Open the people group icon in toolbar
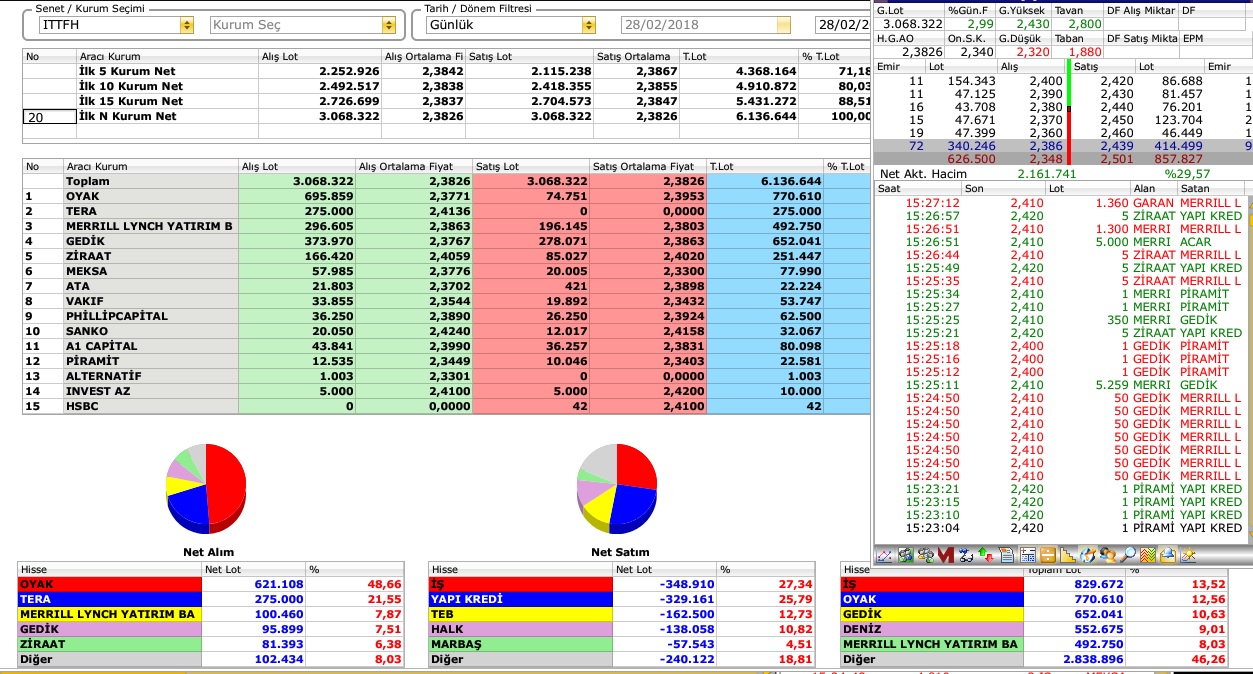This screenshot has height=674, width=1253. pyautogui.click(x=926, y=555)
